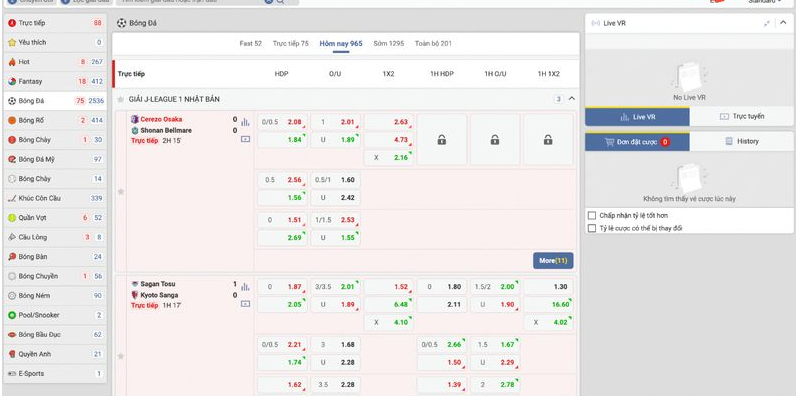Select the Fantasy sidebar category

(x=55, y=81)
